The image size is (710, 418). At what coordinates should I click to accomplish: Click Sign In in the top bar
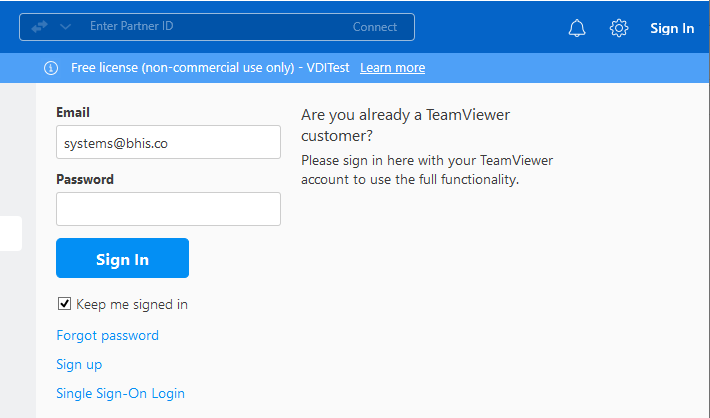click(671, 29)
